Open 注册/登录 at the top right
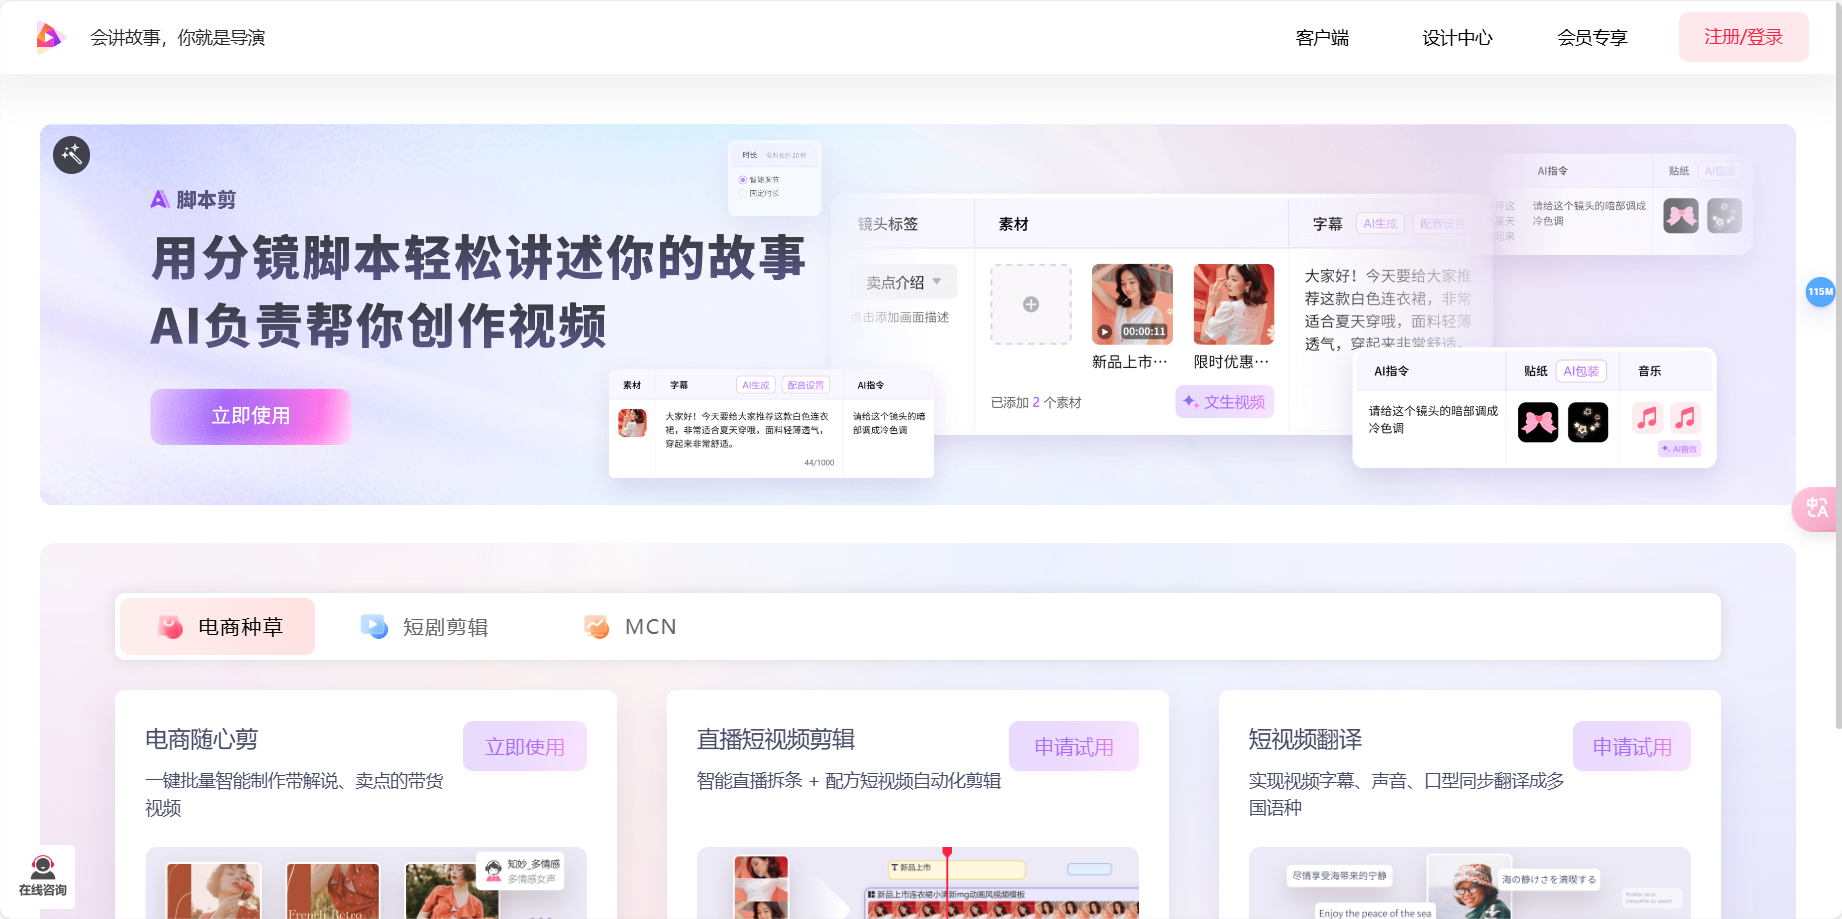 tap(1743, 36)
